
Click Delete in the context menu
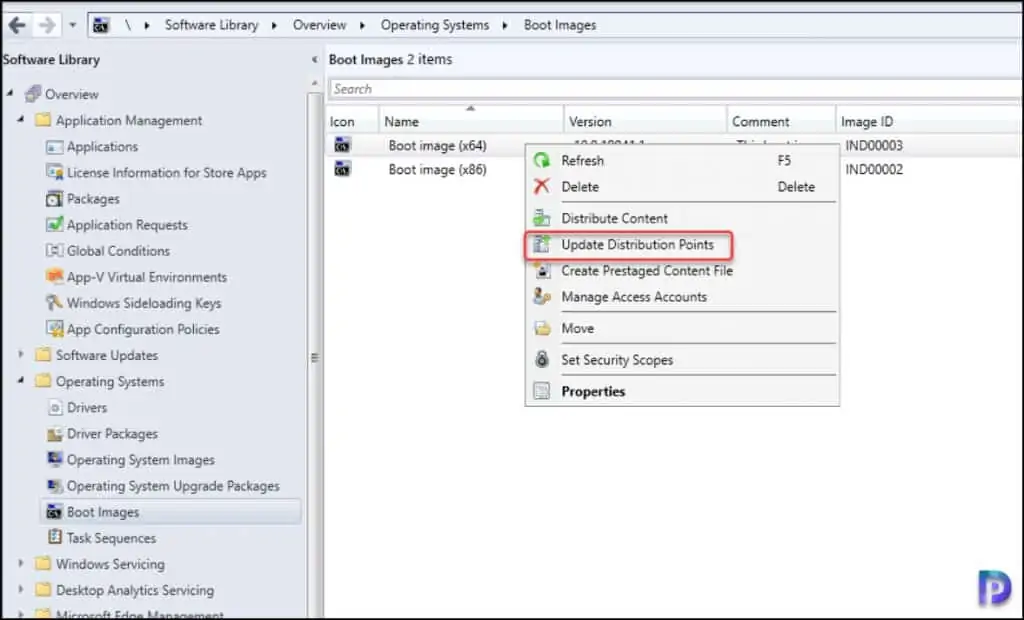[580, 187]
